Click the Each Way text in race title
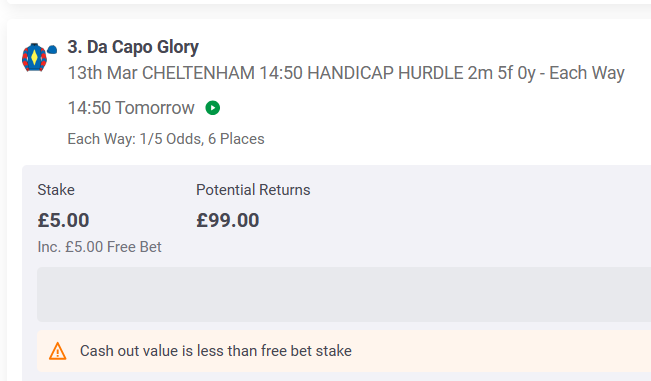This screenshot has width=651, height=381. tap(587, 73)
